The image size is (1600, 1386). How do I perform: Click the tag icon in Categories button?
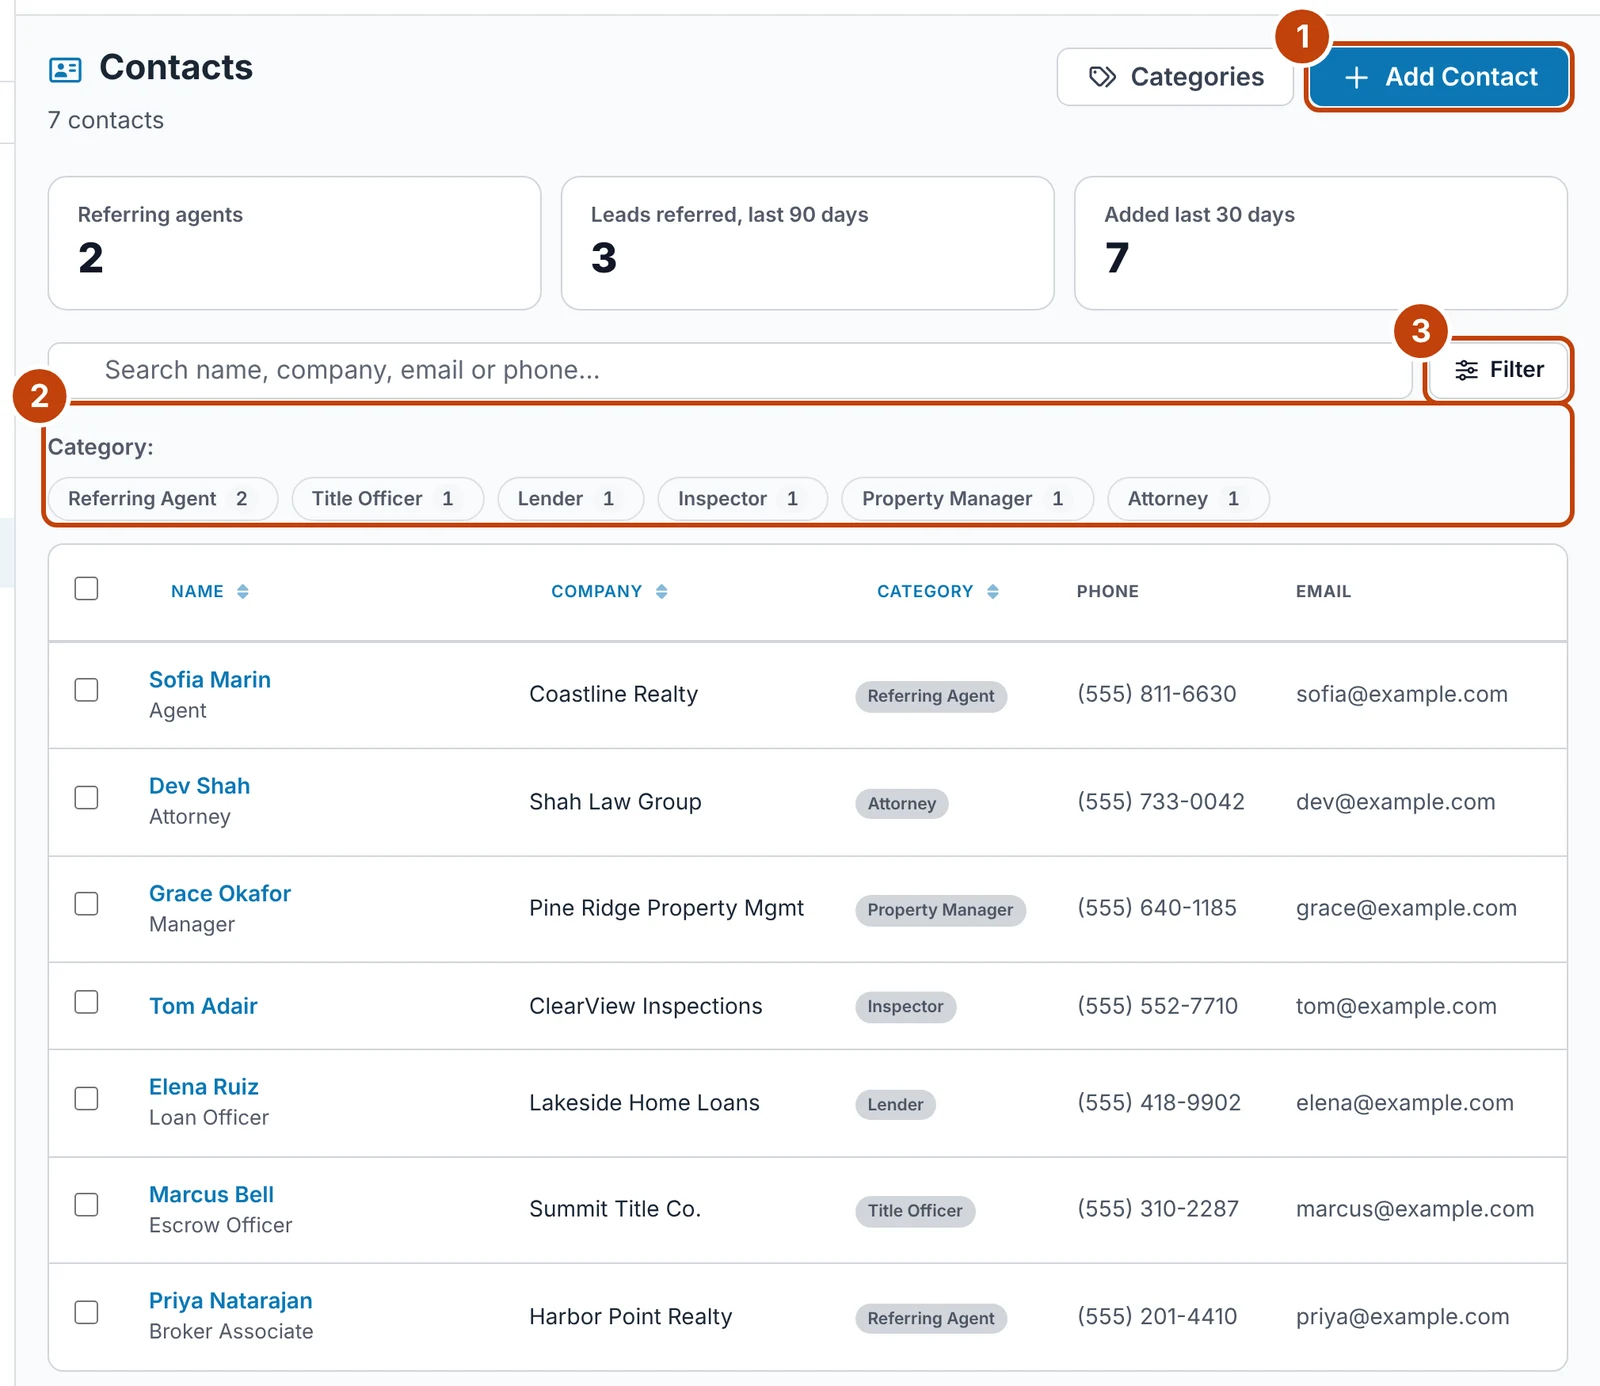pos(1102,77)
